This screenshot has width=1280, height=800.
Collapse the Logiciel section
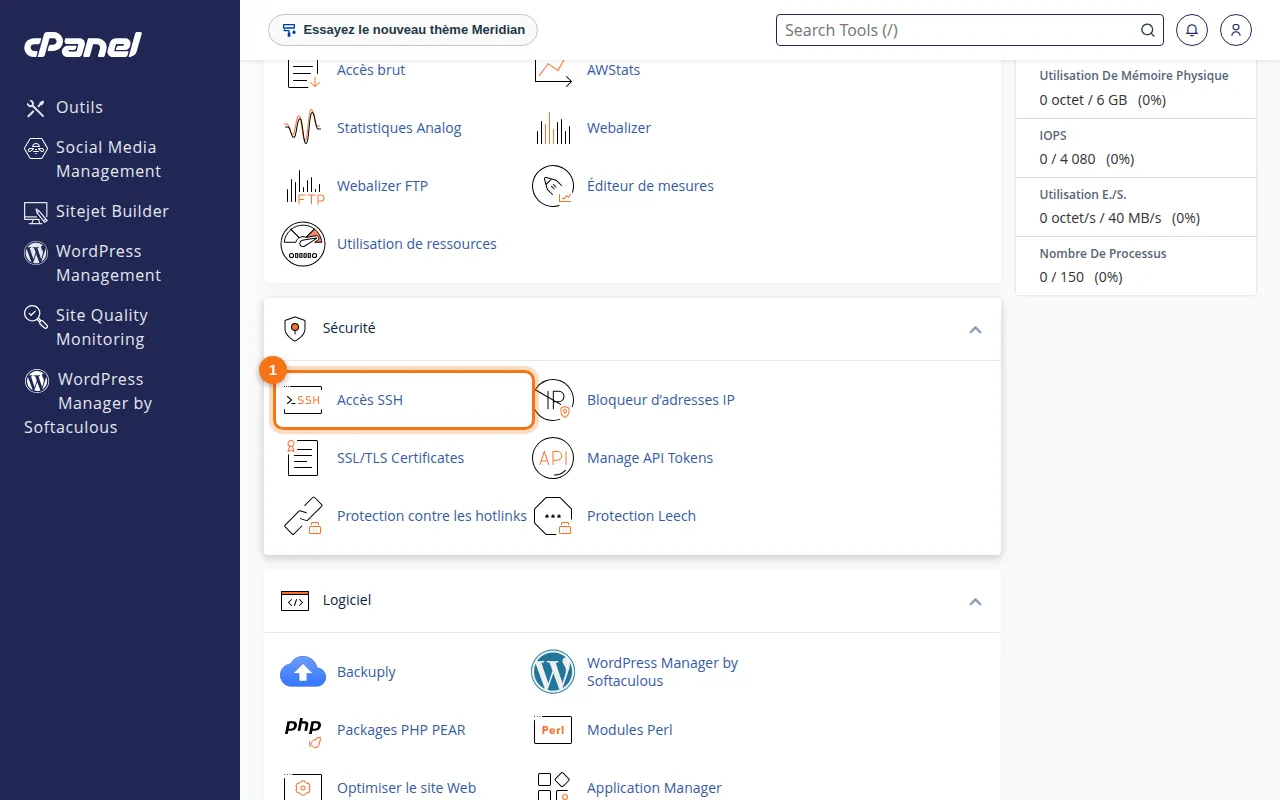tap(975, 601)
